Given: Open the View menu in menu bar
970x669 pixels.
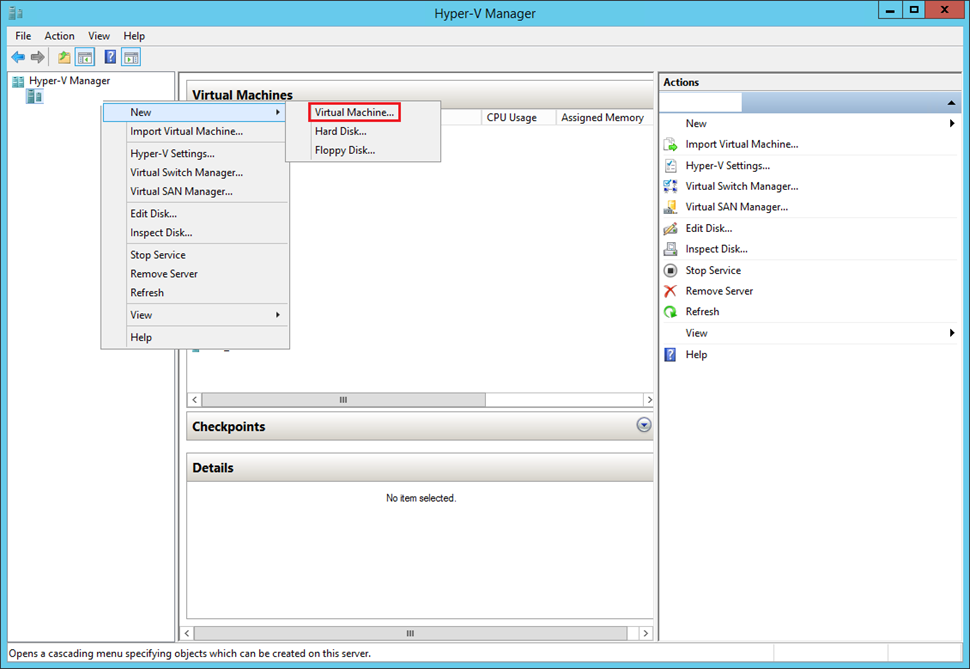Looking at the screenshot, I should coord(99,36).
